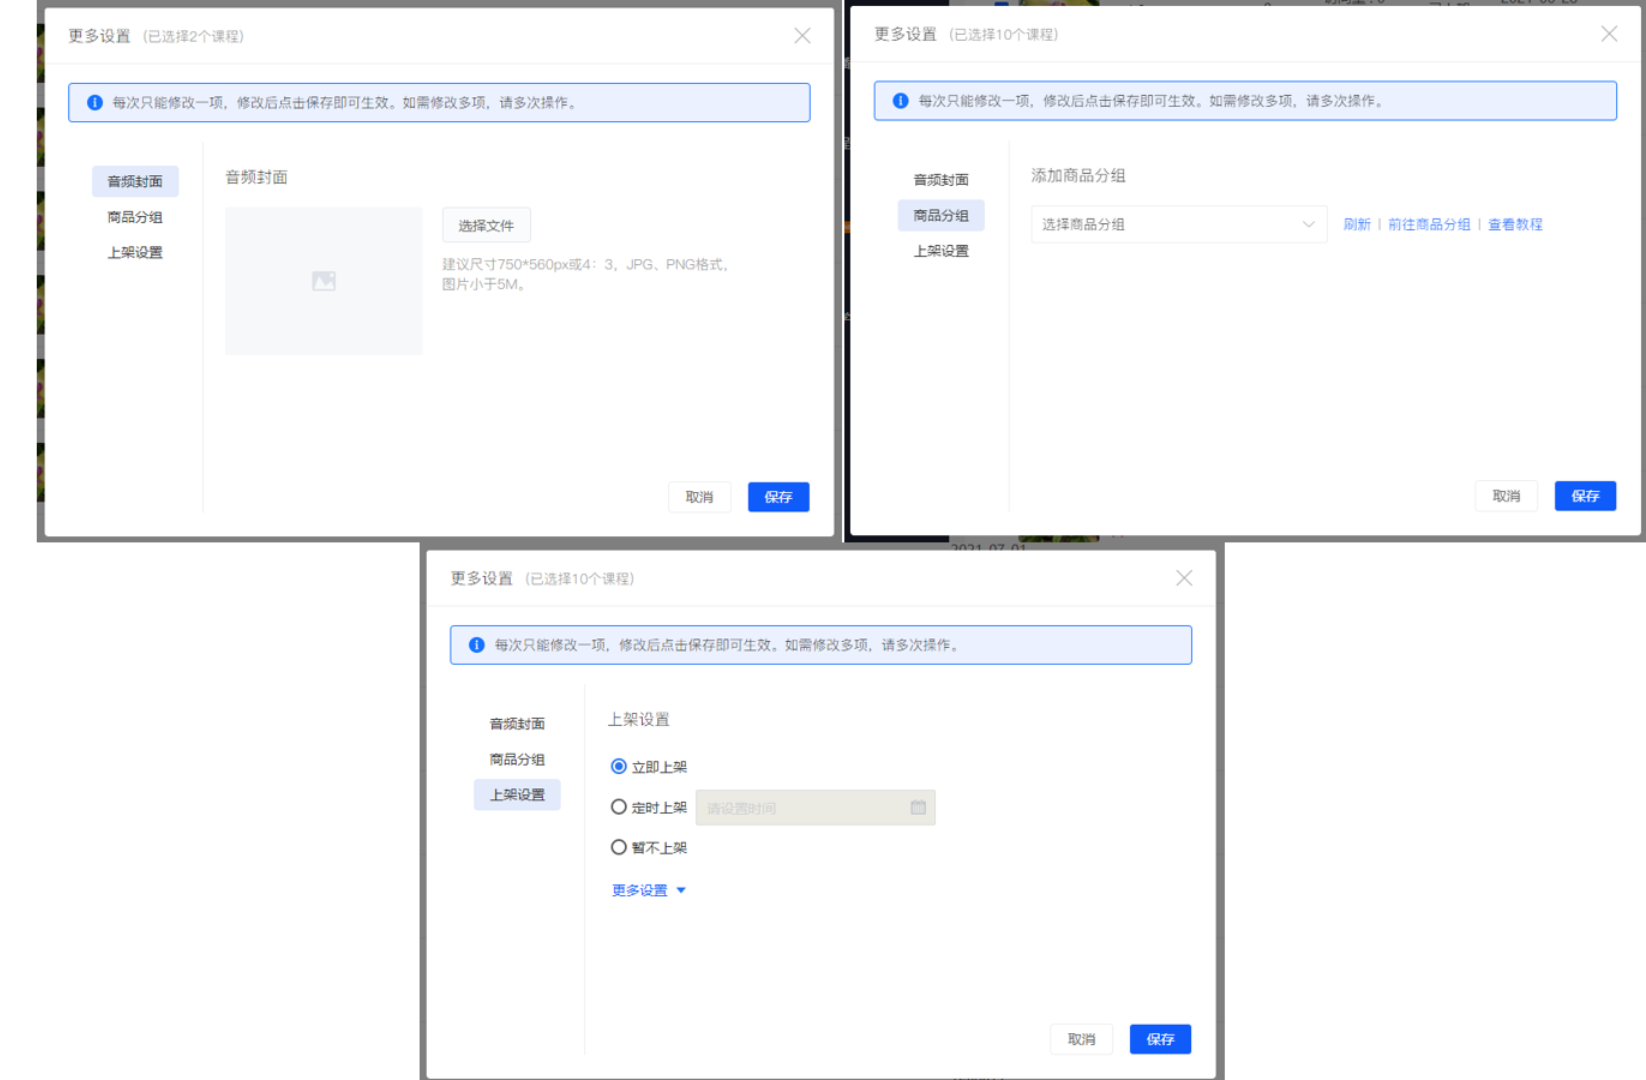The width and height of the screenshot is (1646, 1080).
Task: Click 取消 in the bottom dialog
Action: [x=1081, y=1039]
